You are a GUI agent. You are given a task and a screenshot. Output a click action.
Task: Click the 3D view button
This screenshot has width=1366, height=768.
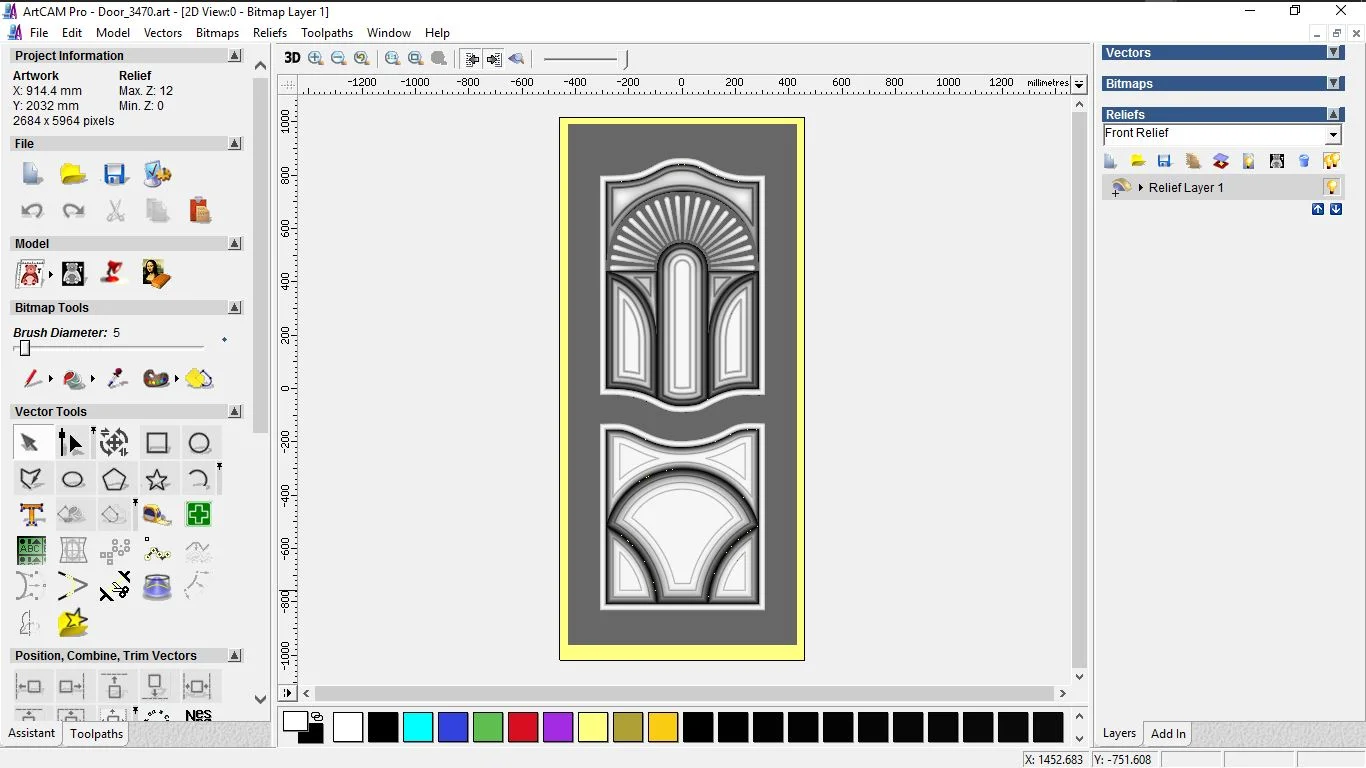point(291,58)
